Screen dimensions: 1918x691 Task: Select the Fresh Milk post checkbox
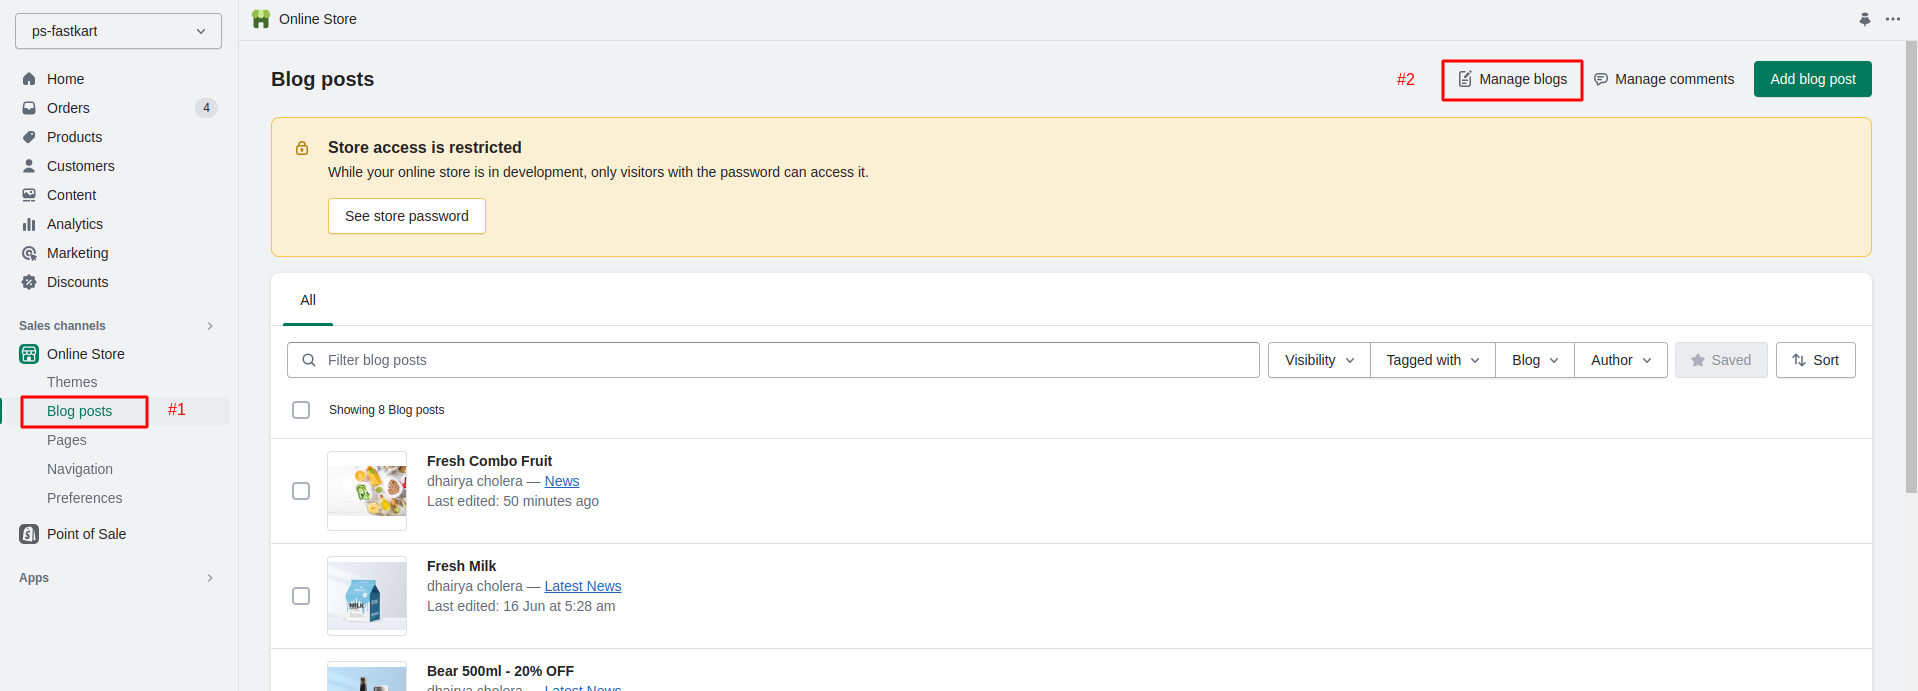pos(301,596)
